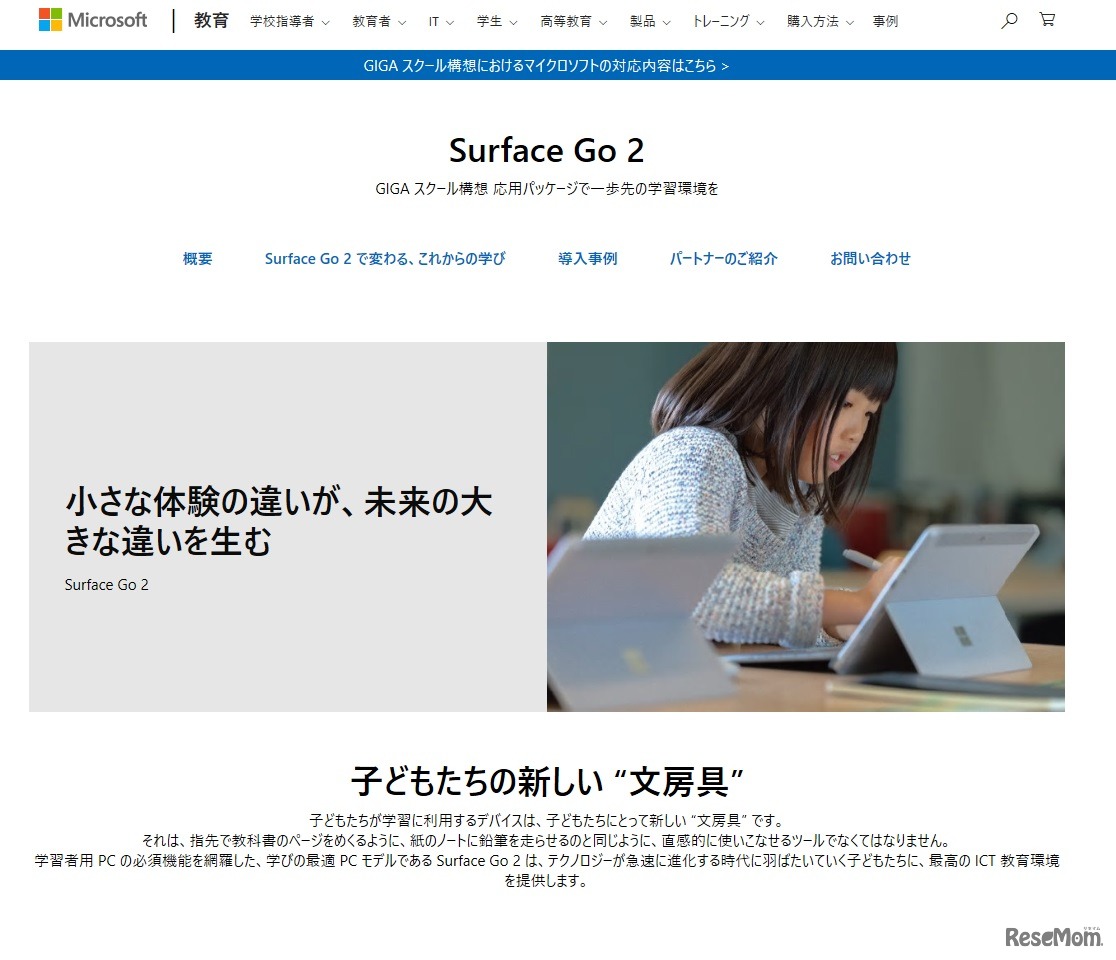
Task: Open the お問い合わせ link
Action: coord(870,258)
